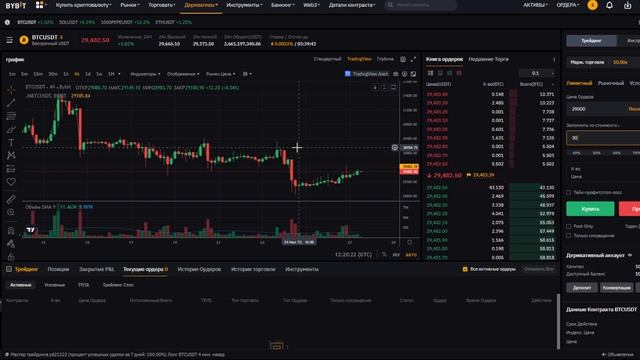Viewport: 640px width, 360px height.
Task: Click the keep-drawing pencil lock icon
Action: (x=11, y=244)
